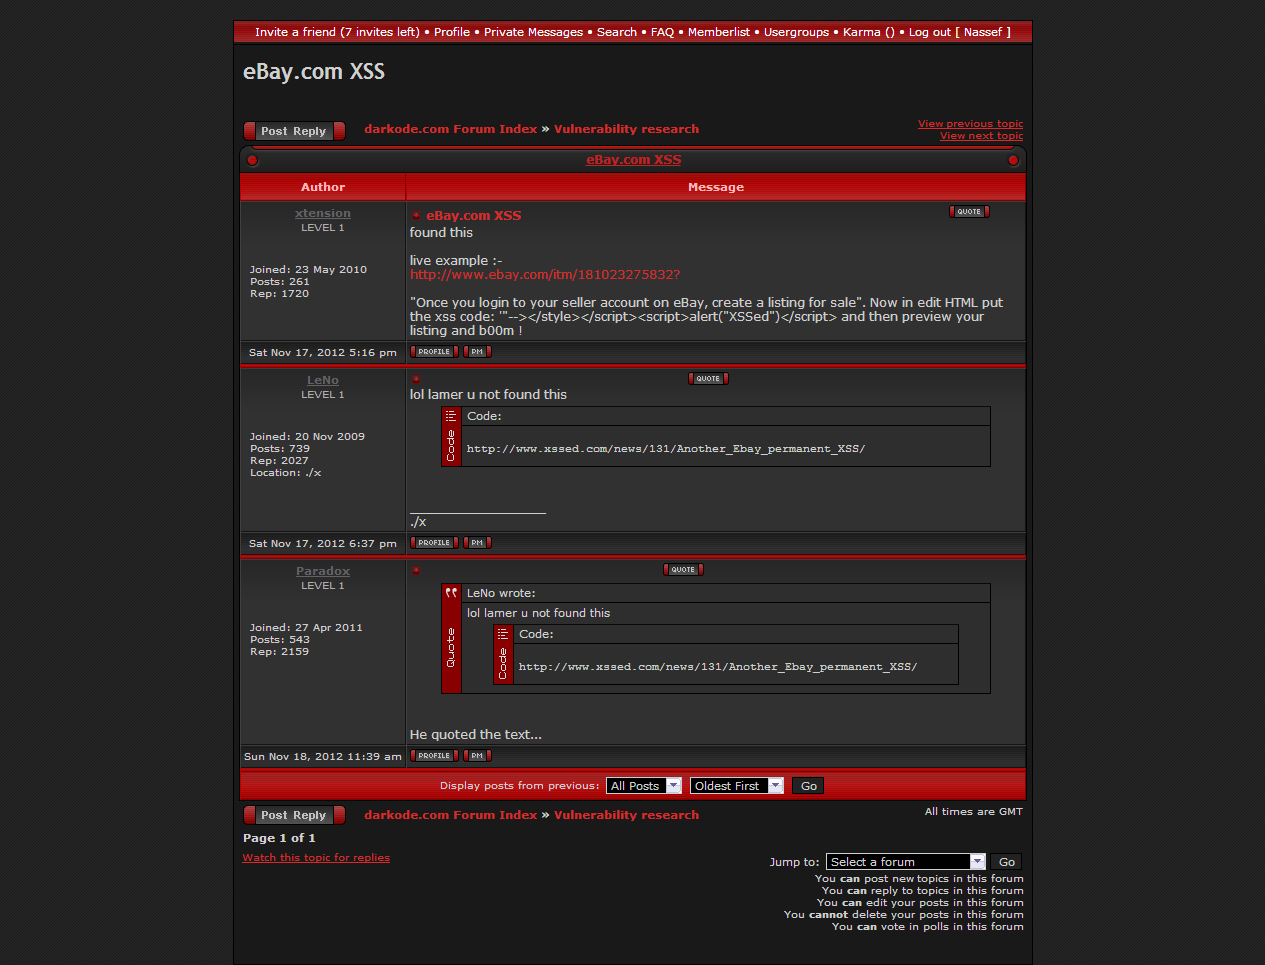
Task: Click Go button beside display posts options
Action: [808, 786]
